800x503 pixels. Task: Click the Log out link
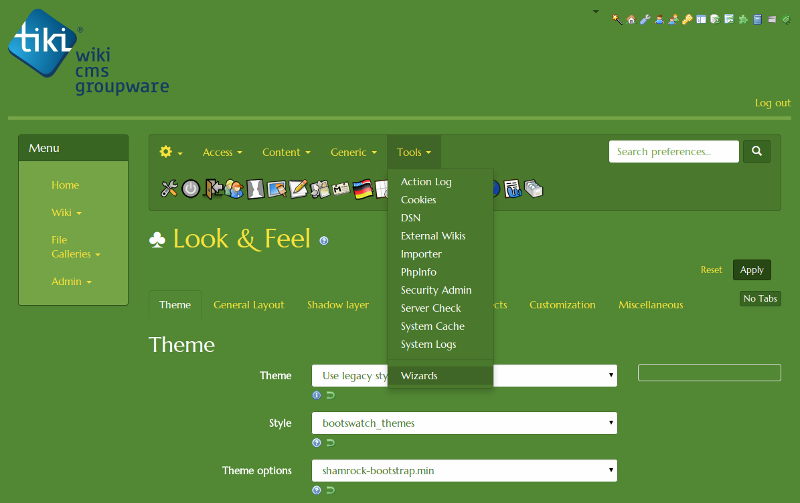pos(772,103)
